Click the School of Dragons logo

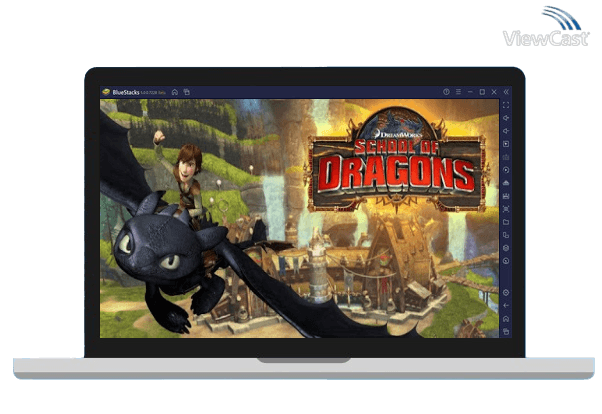(395, 159)
